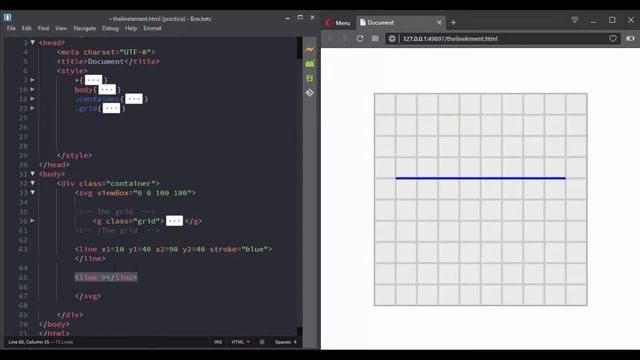Open the Extension Manager brick icon
The image size is (640, 360).
[310, 64]
